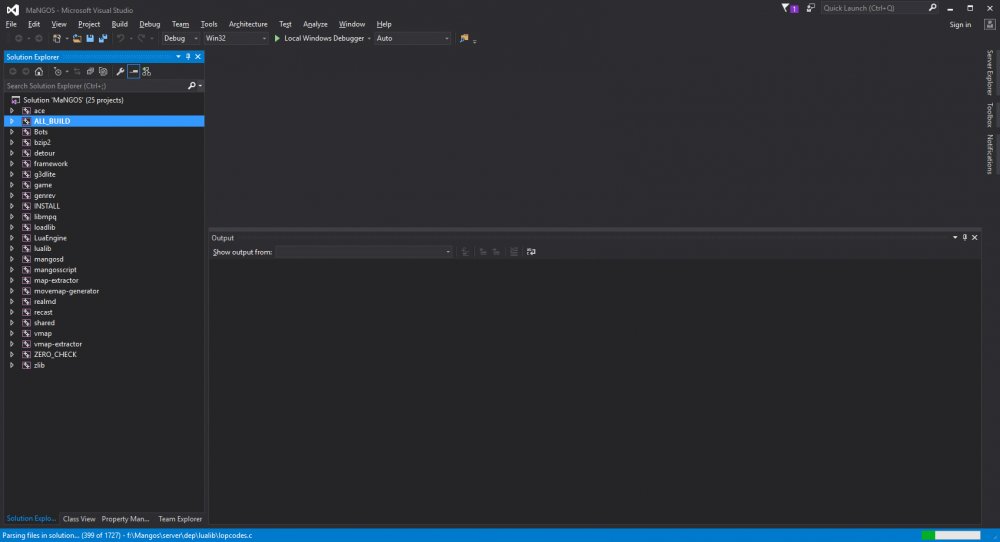Click the Undo arrow icon

pos(121,38)
